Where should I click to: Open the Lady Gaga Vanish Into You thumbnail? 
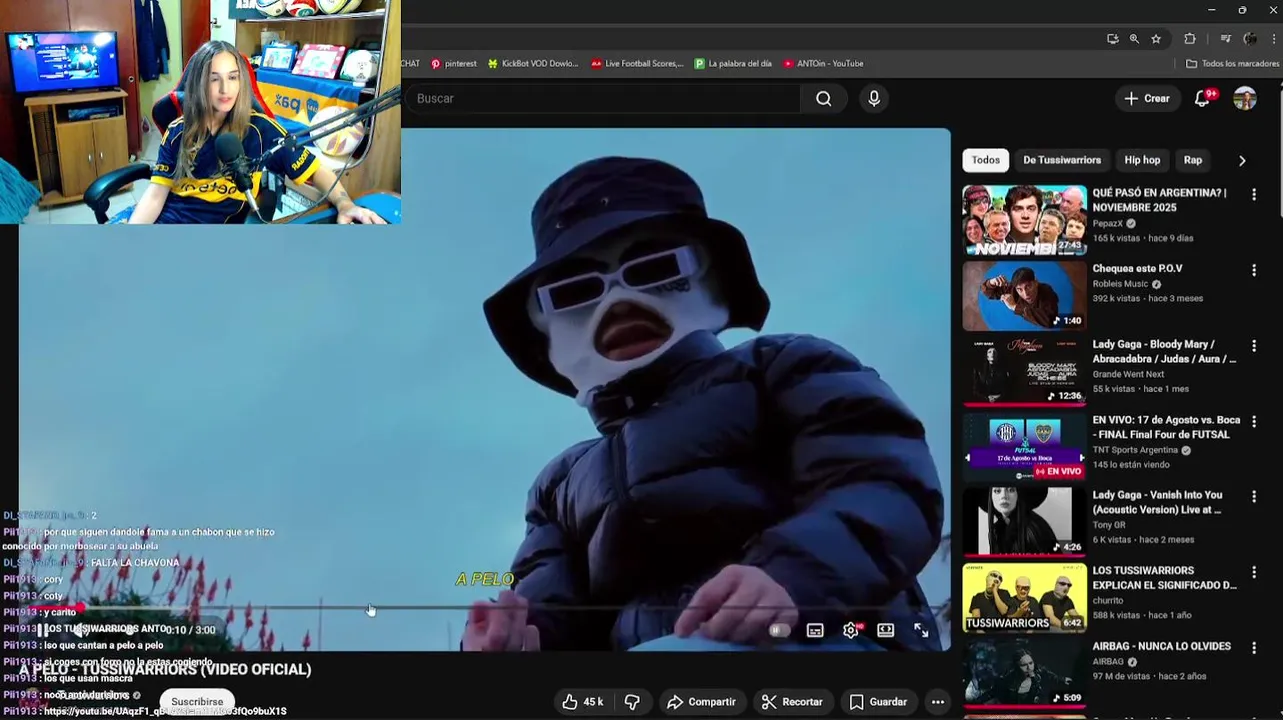click(1024, 522)
